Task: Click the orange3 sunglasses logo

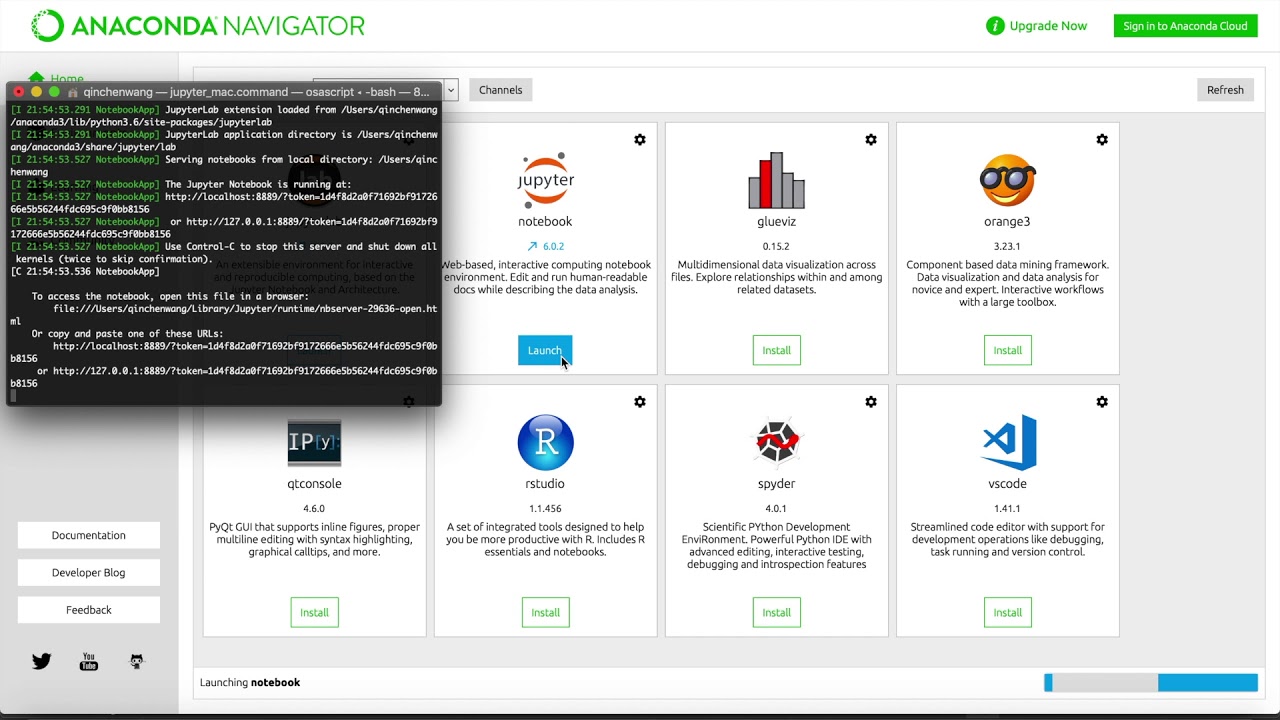Action: pos(1007,180)
